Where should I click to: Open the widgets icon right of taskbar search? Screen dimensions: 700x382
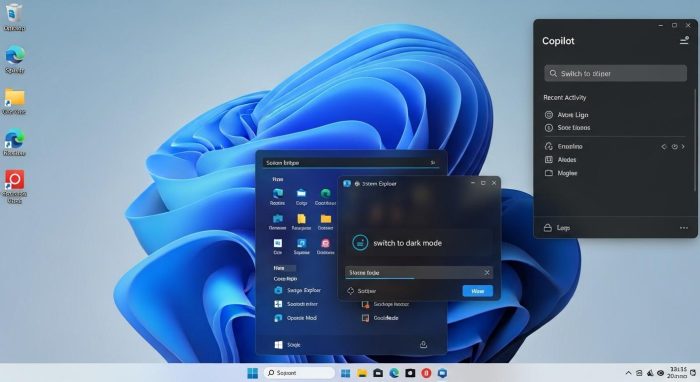pos(346,373)
